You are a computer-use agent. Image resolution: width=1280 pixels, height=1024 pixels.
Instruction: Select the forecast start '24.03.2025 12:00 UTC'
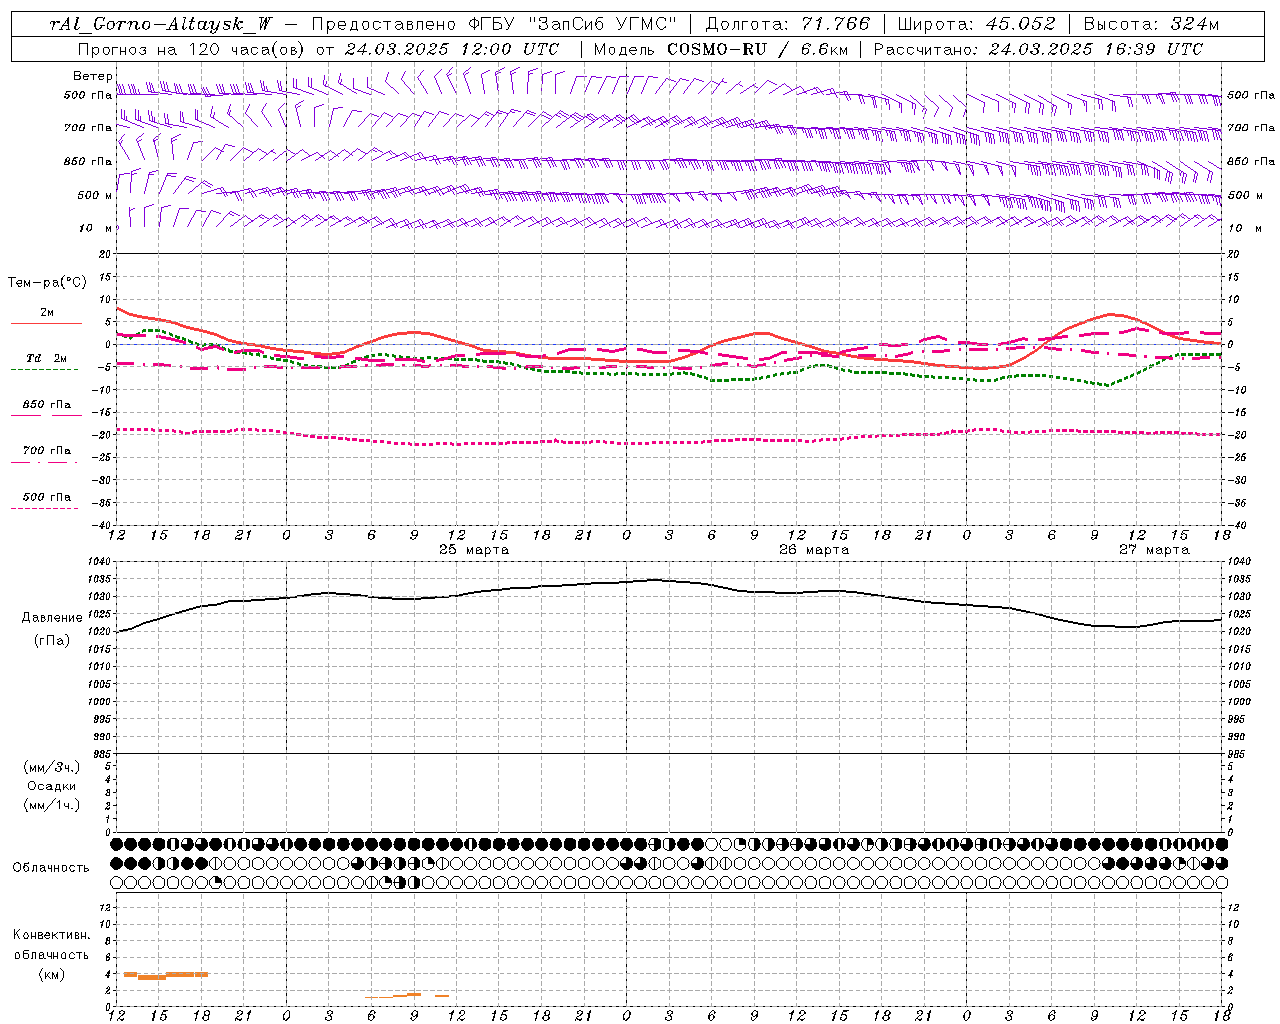click(452, 49)
